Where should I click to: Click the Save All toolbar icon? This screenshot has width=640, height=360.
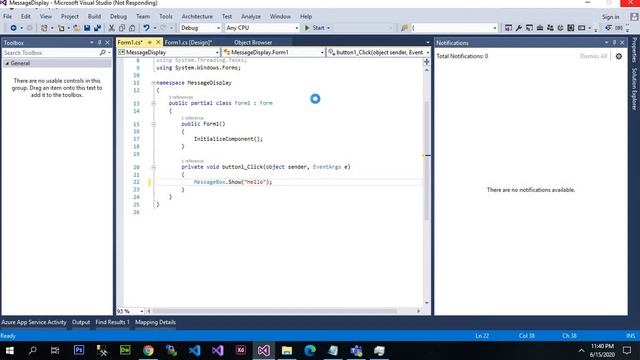[97, 28]
